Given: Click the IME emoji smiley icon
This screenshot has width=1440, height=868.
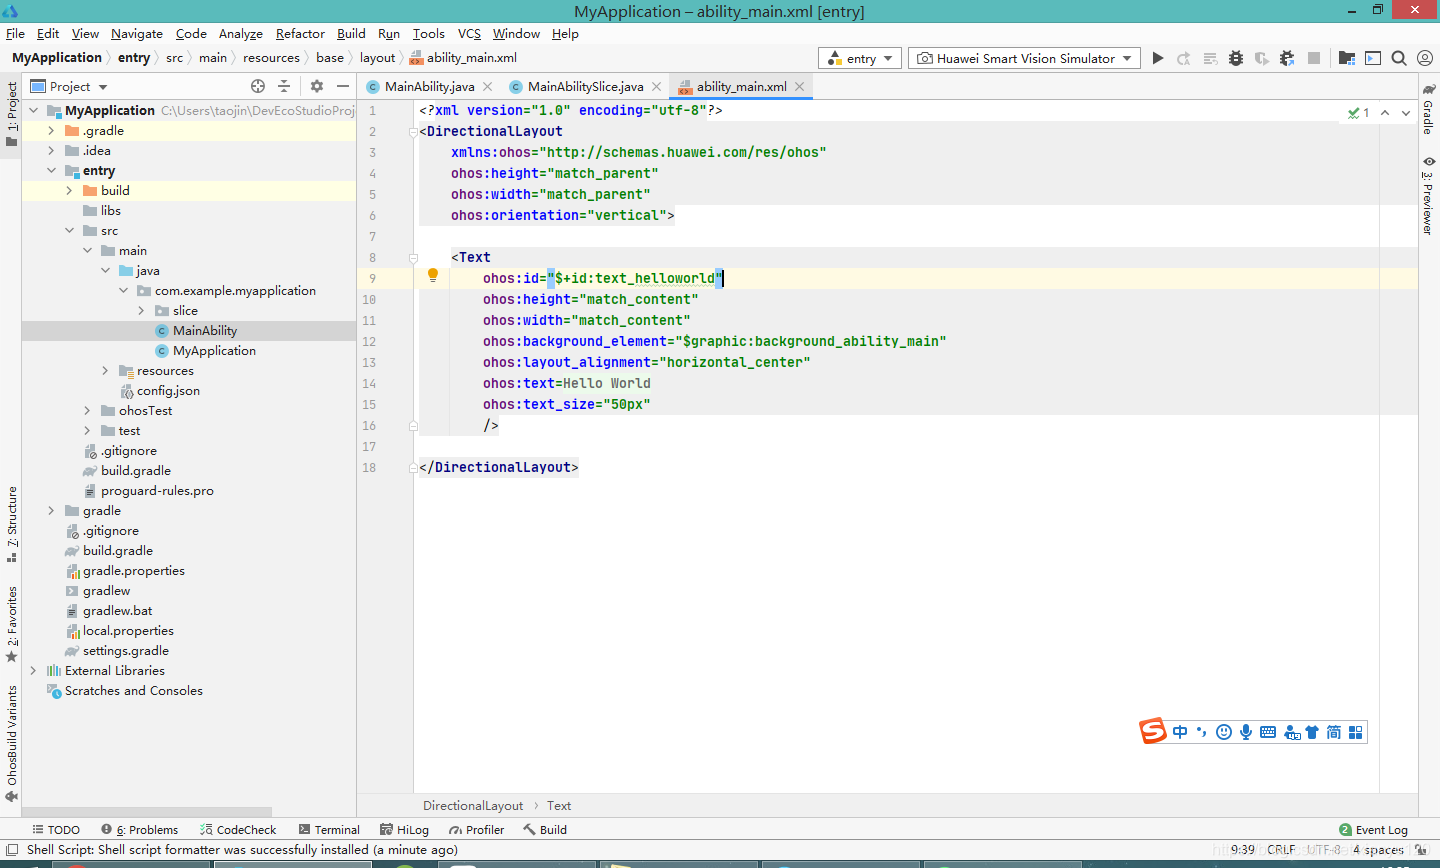Looking at the screenshot, I should (1224, 732).
